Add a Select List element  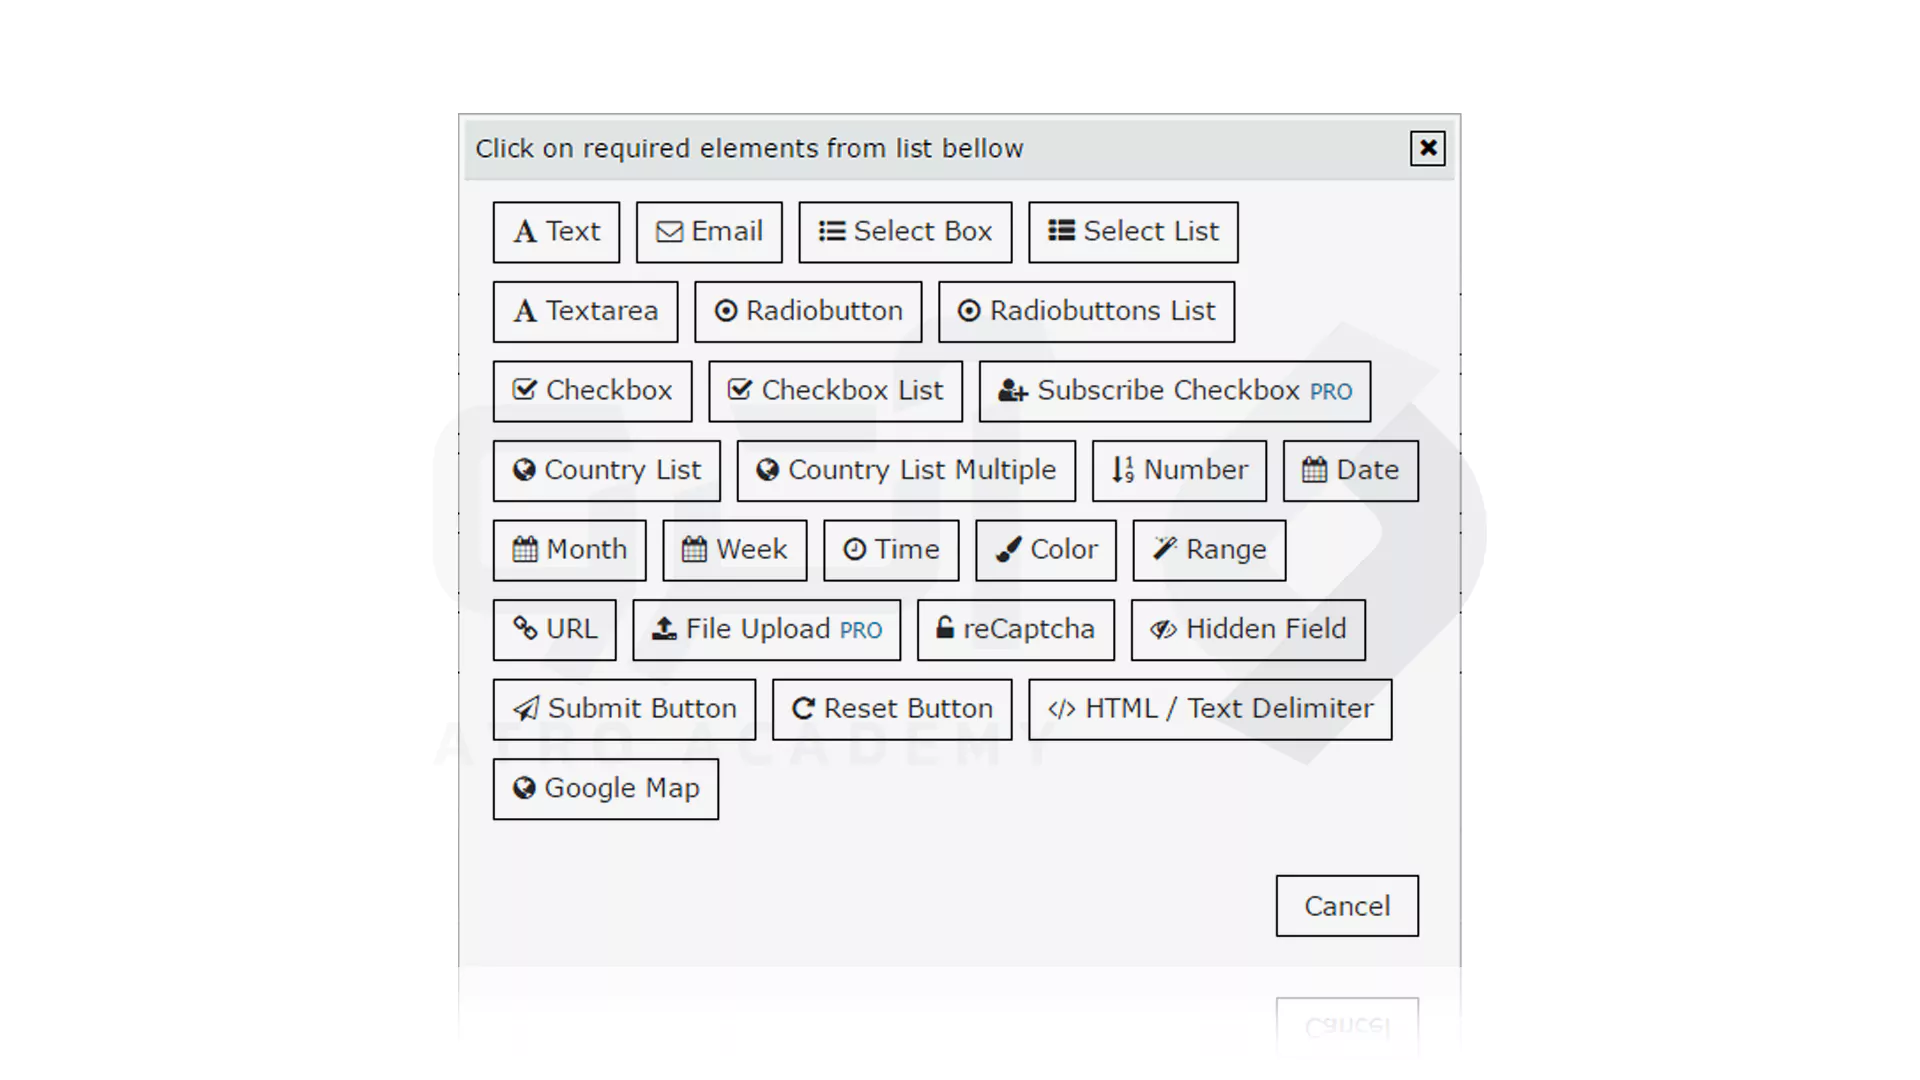point(1133,232)
